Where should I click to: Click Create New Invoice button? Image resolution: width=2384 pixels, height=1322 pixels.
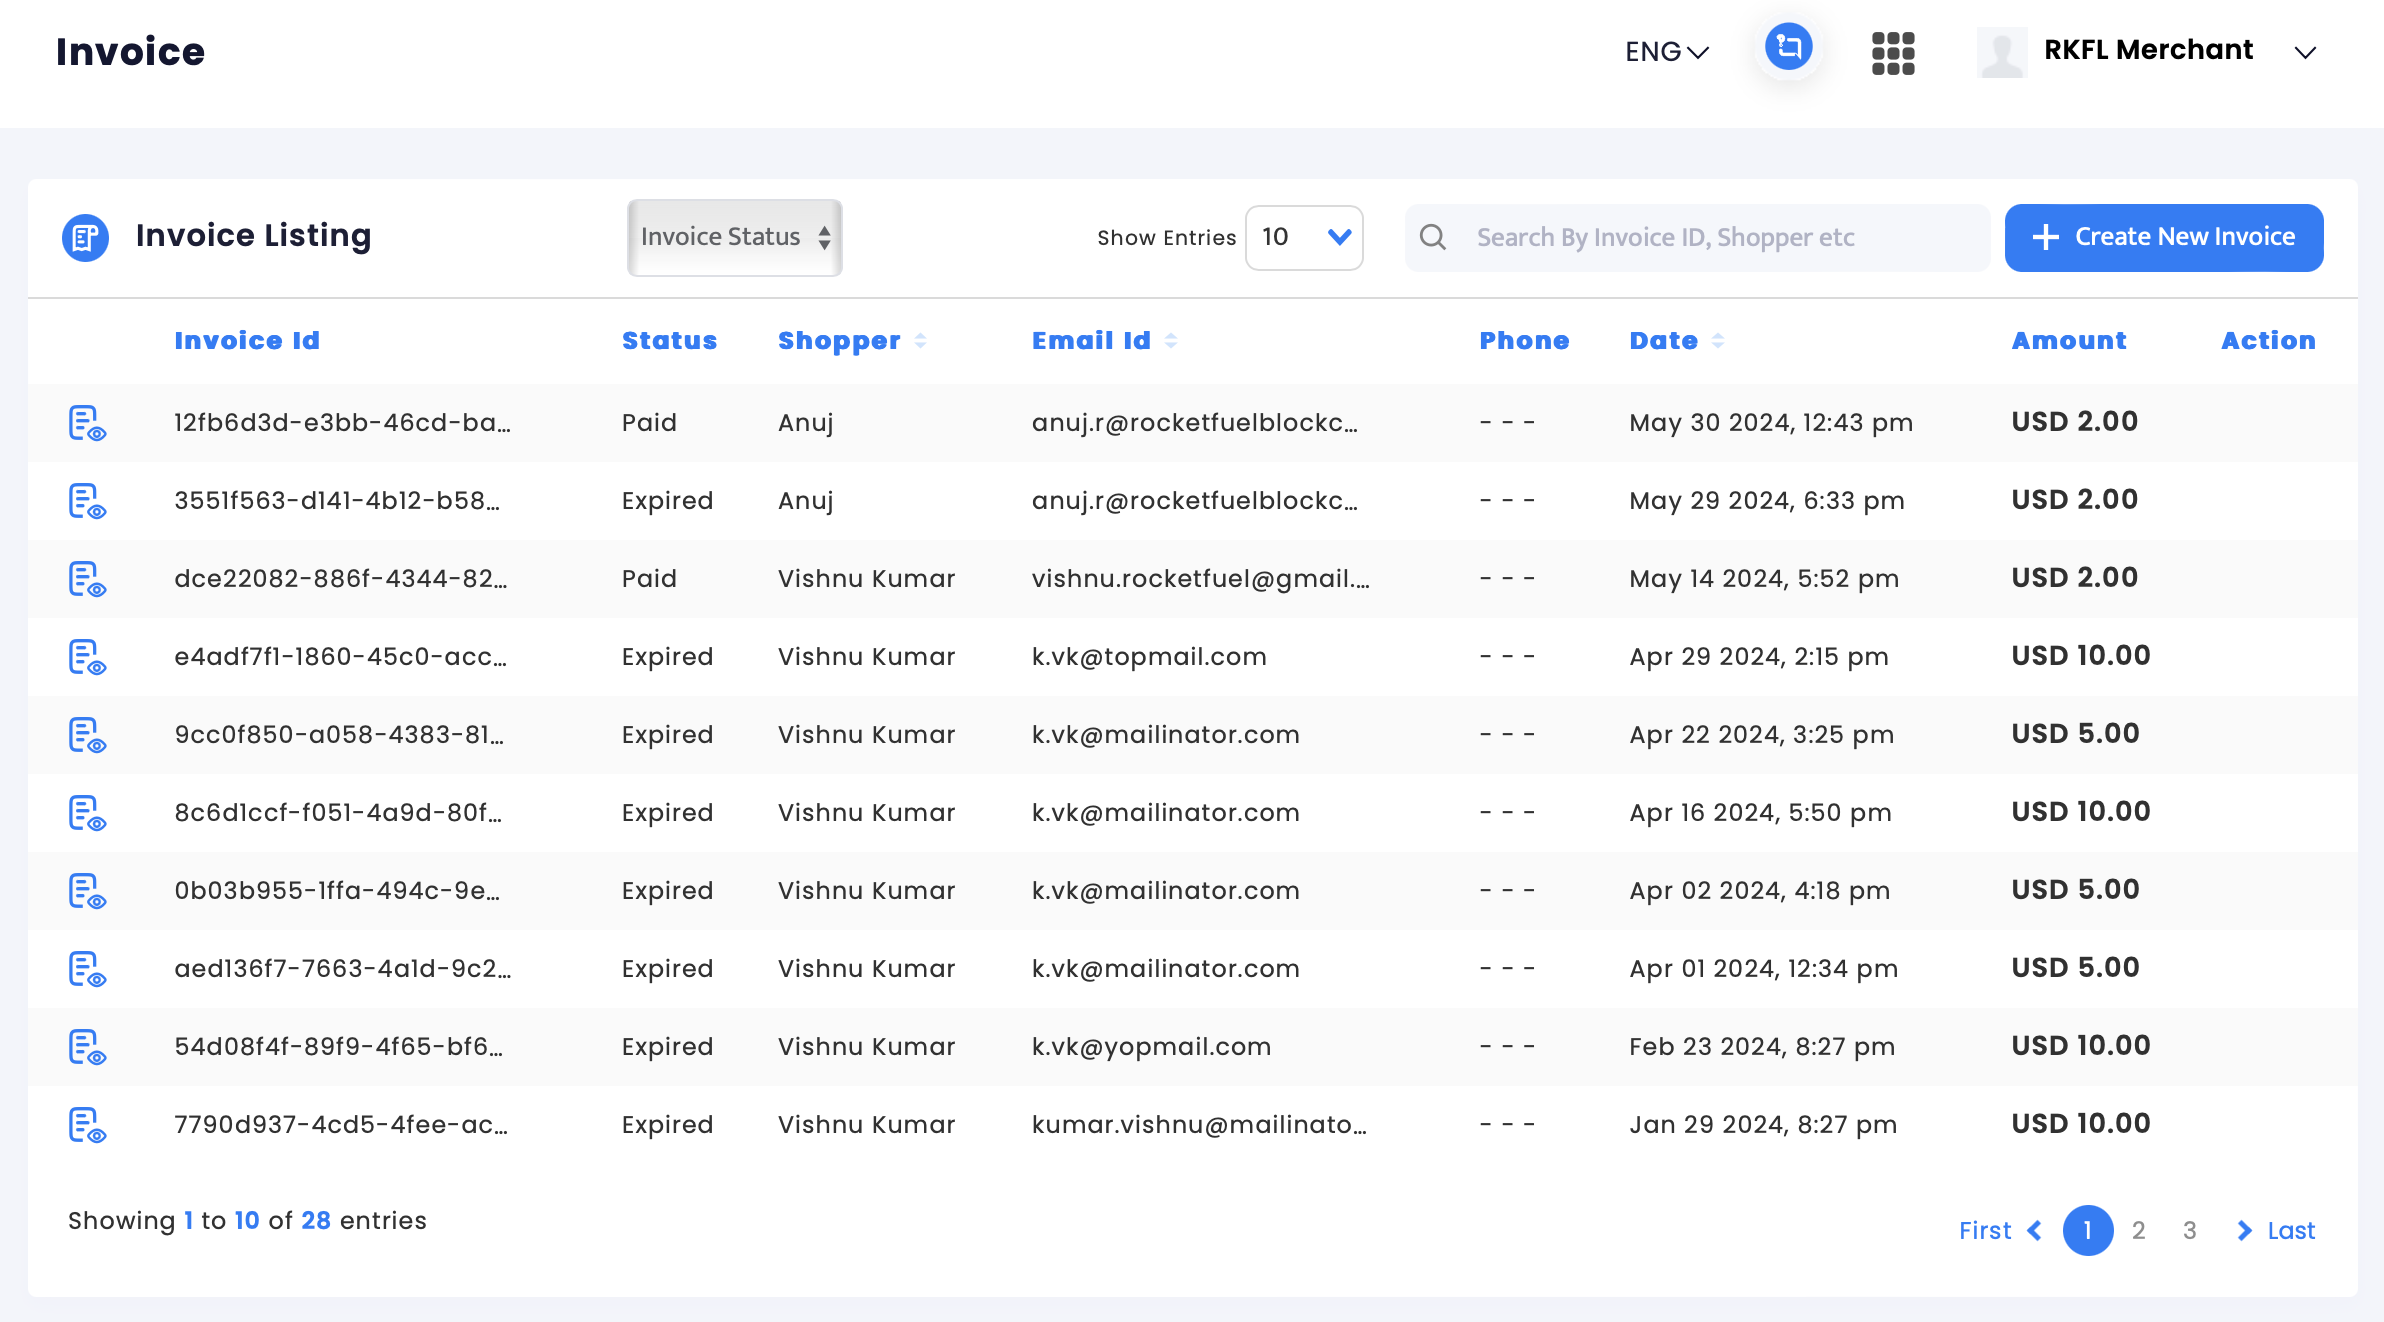pyautogui.click(x=2163, y=237)
